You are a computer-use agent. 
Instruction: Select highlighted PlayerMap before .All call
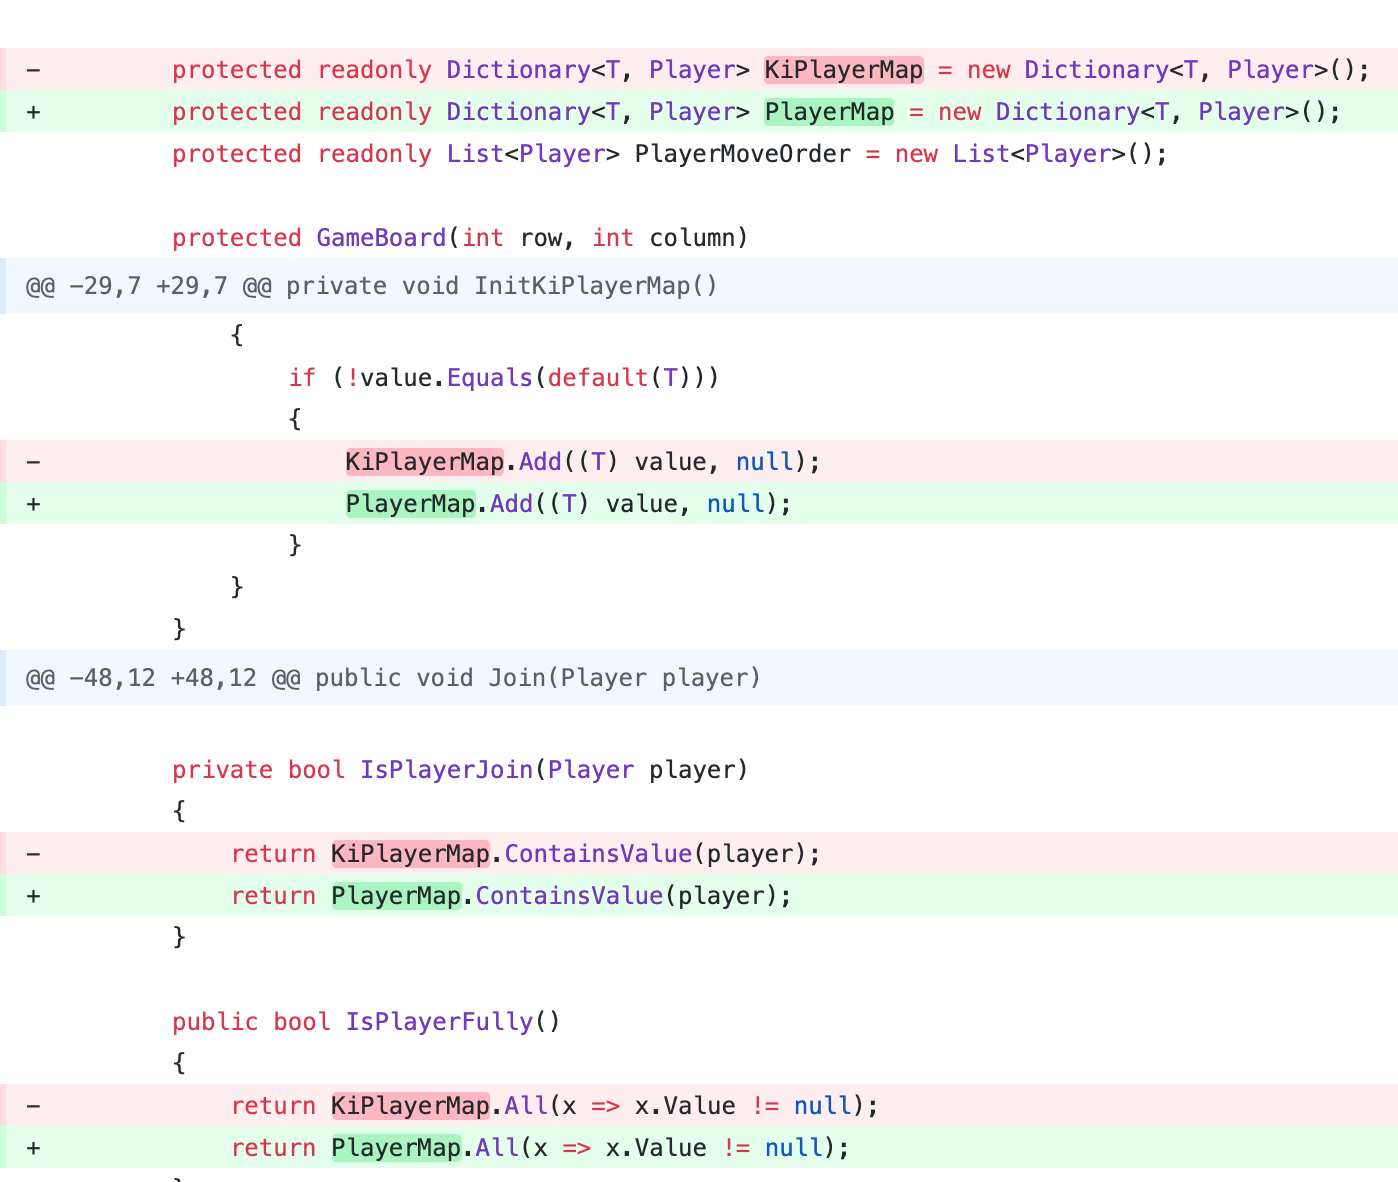pyautogui.click(x=396, y=1148)
